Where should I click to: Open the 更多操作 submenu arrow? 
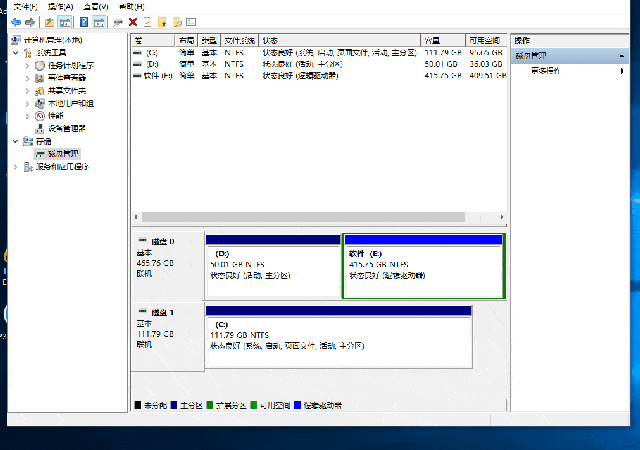click(x=622, y=71)
